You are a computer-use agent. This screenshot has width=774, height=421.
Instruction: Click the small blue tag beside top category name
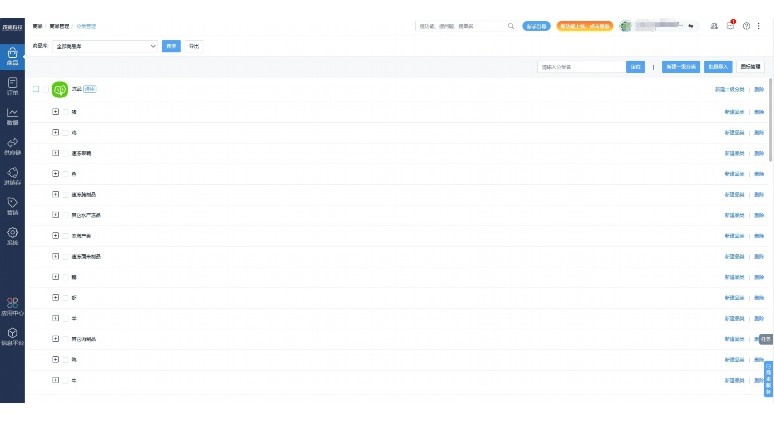click(x=90, y=89)
